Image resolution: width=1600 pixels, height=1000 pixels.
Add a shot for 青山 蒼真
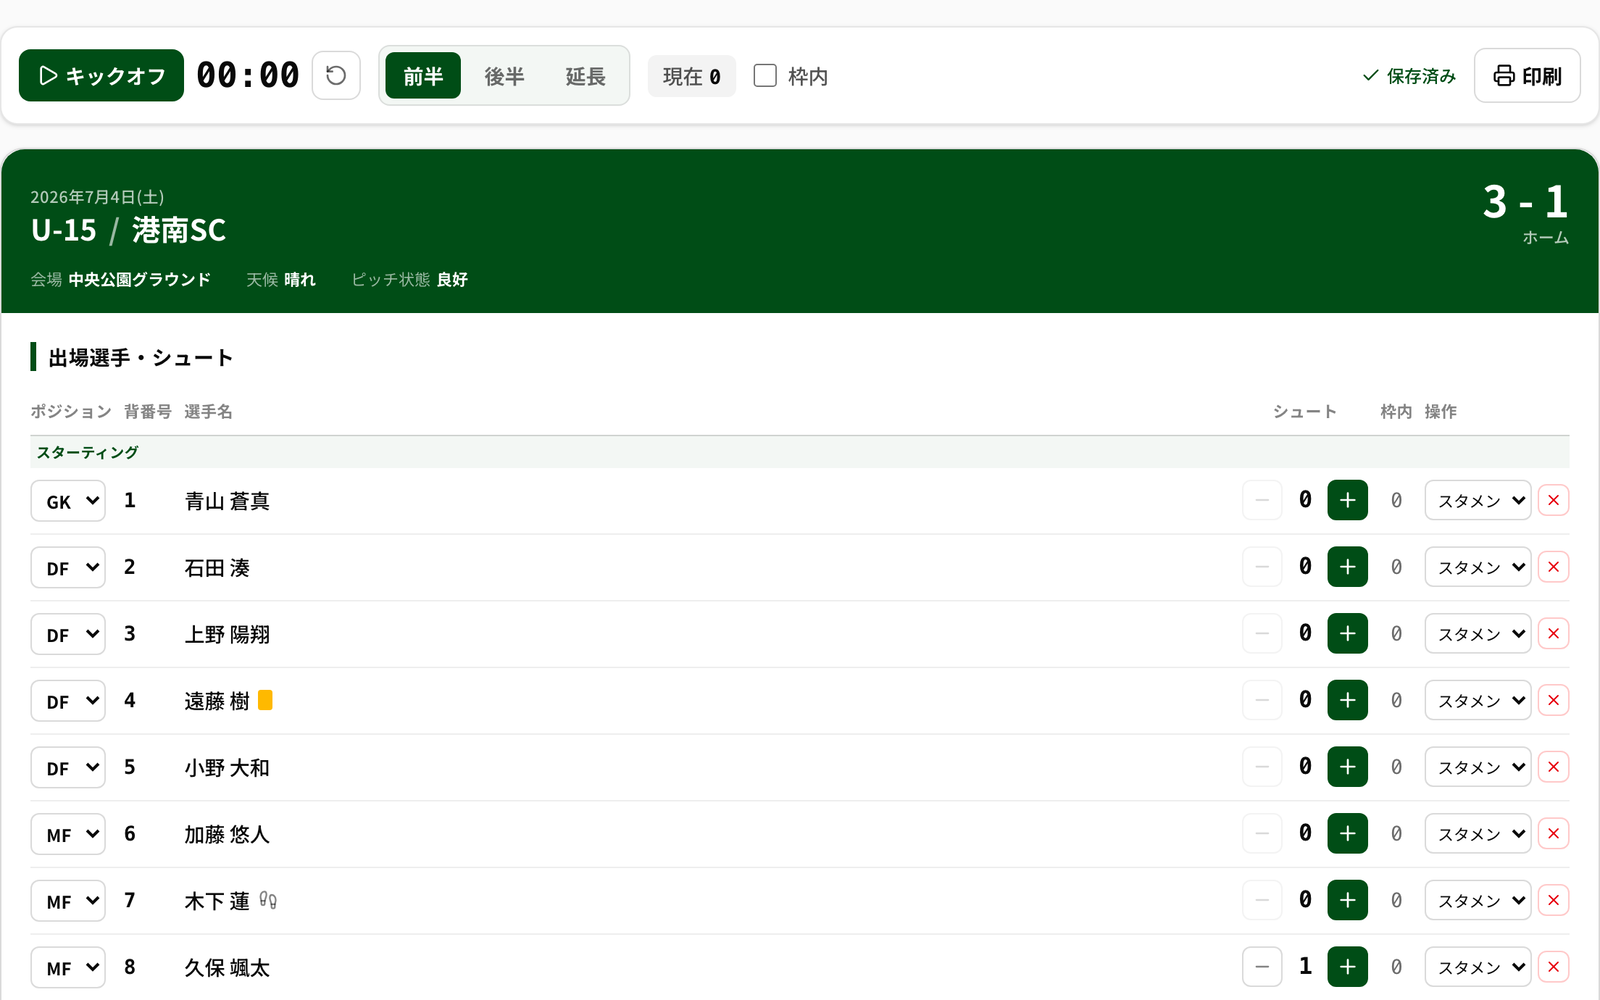1347,500
